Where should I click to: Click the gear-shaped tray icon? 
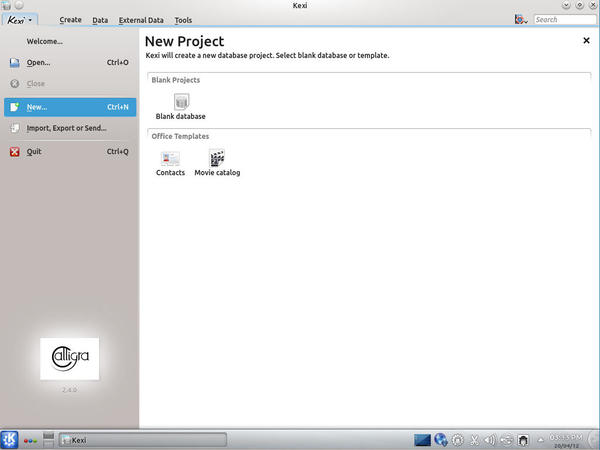458,440
